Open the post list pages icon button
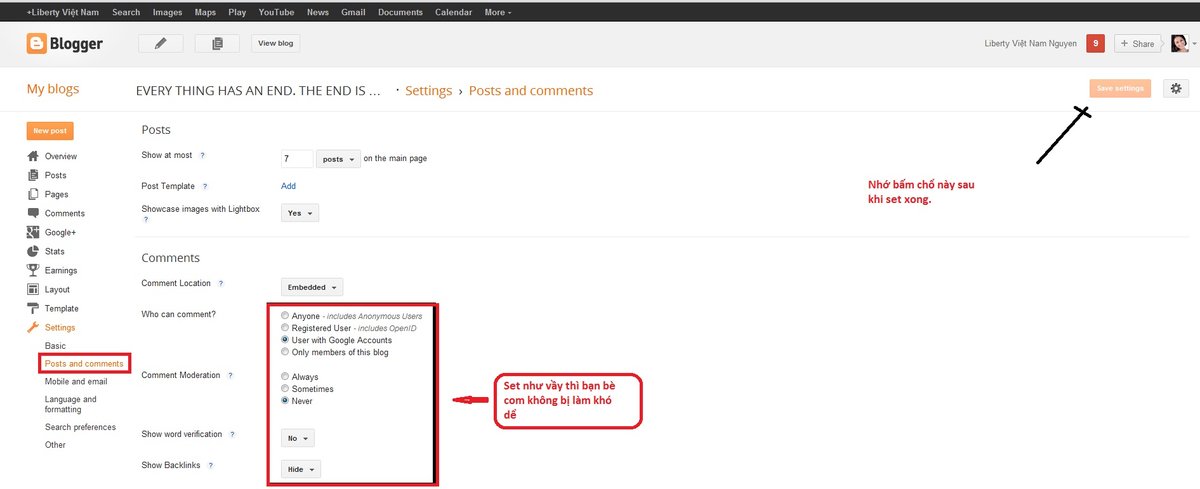The width and height of the screenshot is (1200, 489). pyautogui.click(x=217, y=43)
